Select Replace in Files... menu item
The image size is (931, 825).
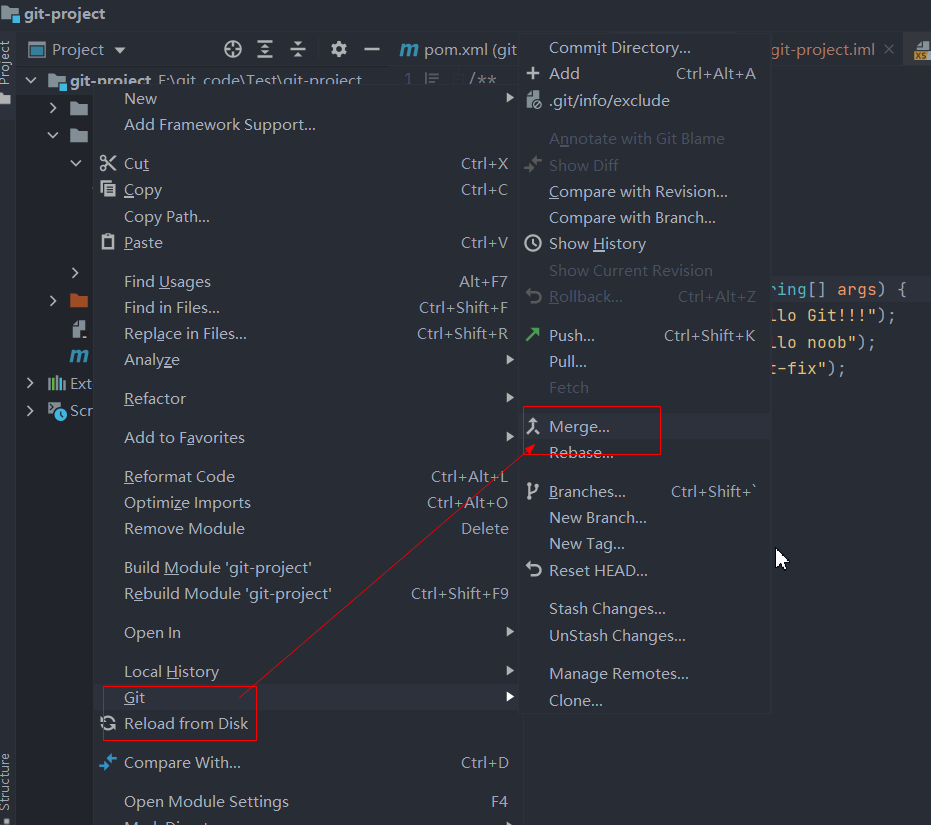(307, 333)
